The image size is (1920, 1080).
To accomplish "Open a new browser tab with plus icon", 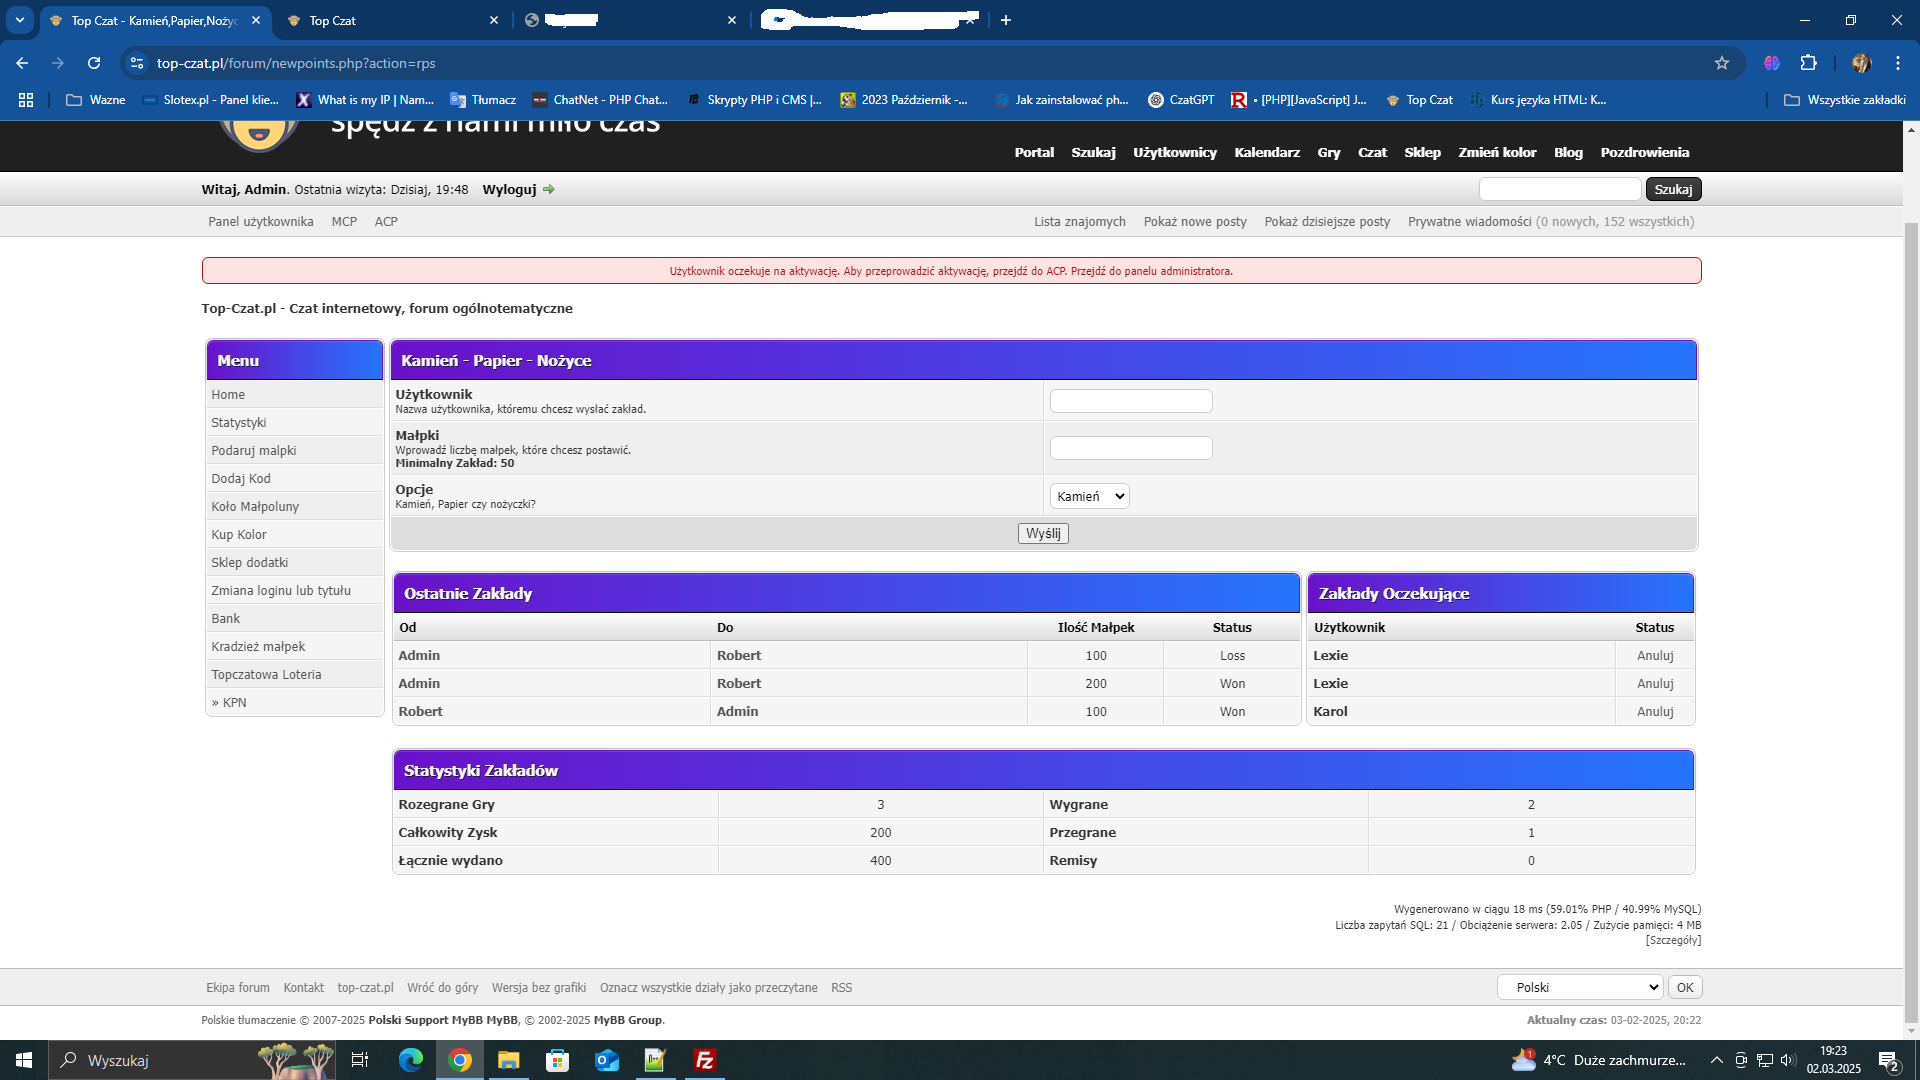I will (x=1006, y=20).
